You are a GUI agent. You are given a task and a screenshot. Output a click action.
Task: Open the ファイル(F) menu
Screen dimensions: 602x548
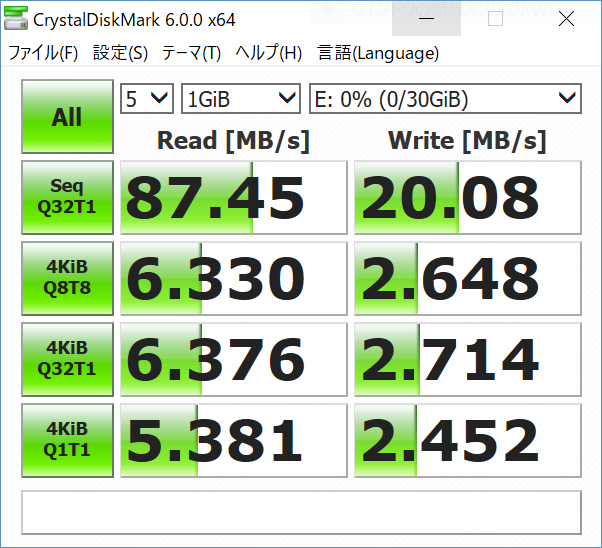tap(43, 54)
